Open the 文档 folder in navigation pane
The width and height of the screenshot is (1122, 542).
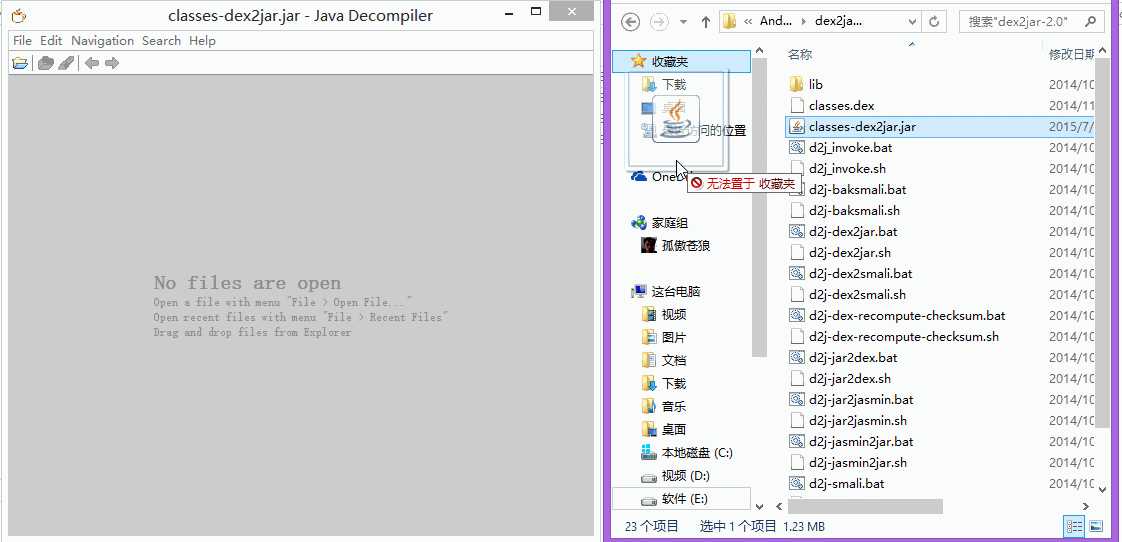665,360
